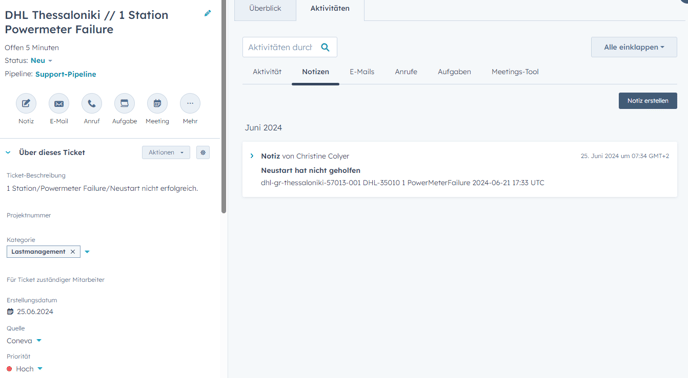Edit ticket title with pencil icon
Viewport: 688px width, 378px height.
(x=208, y=14)
